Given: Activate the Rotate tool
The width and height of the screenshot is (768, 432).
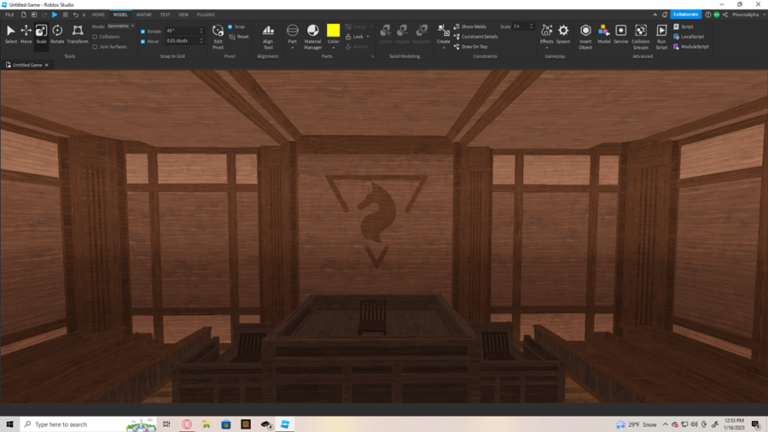Looking at the screenshot, I should (57, 34).
